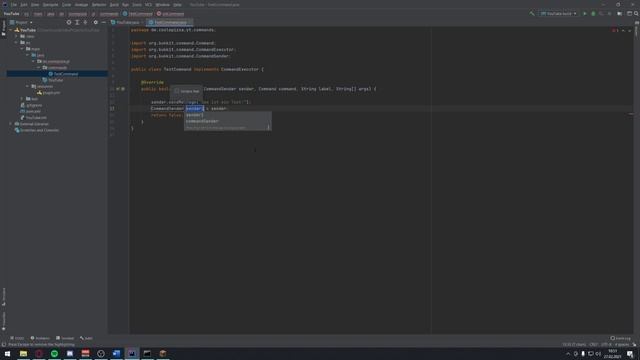Open the more options icon in completion popup
This screenshot has height=360, width=640.
(268, 128)
